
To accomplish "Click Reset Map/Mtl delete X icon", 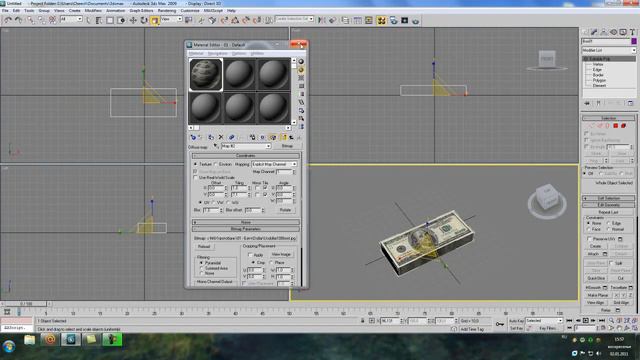I will 221,138.
